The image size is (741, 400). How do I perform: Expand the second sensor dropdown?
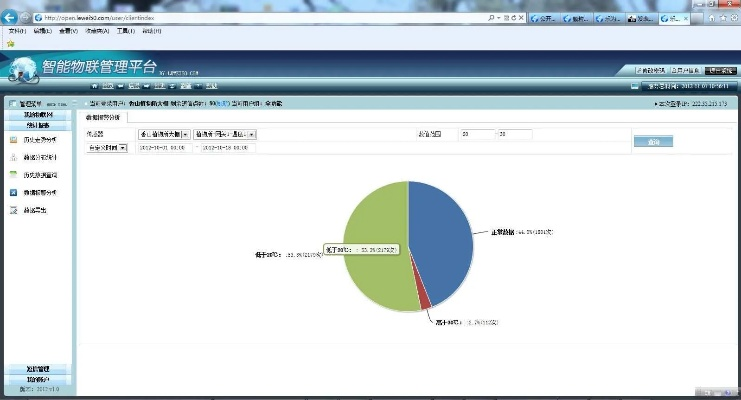[251, 134]
